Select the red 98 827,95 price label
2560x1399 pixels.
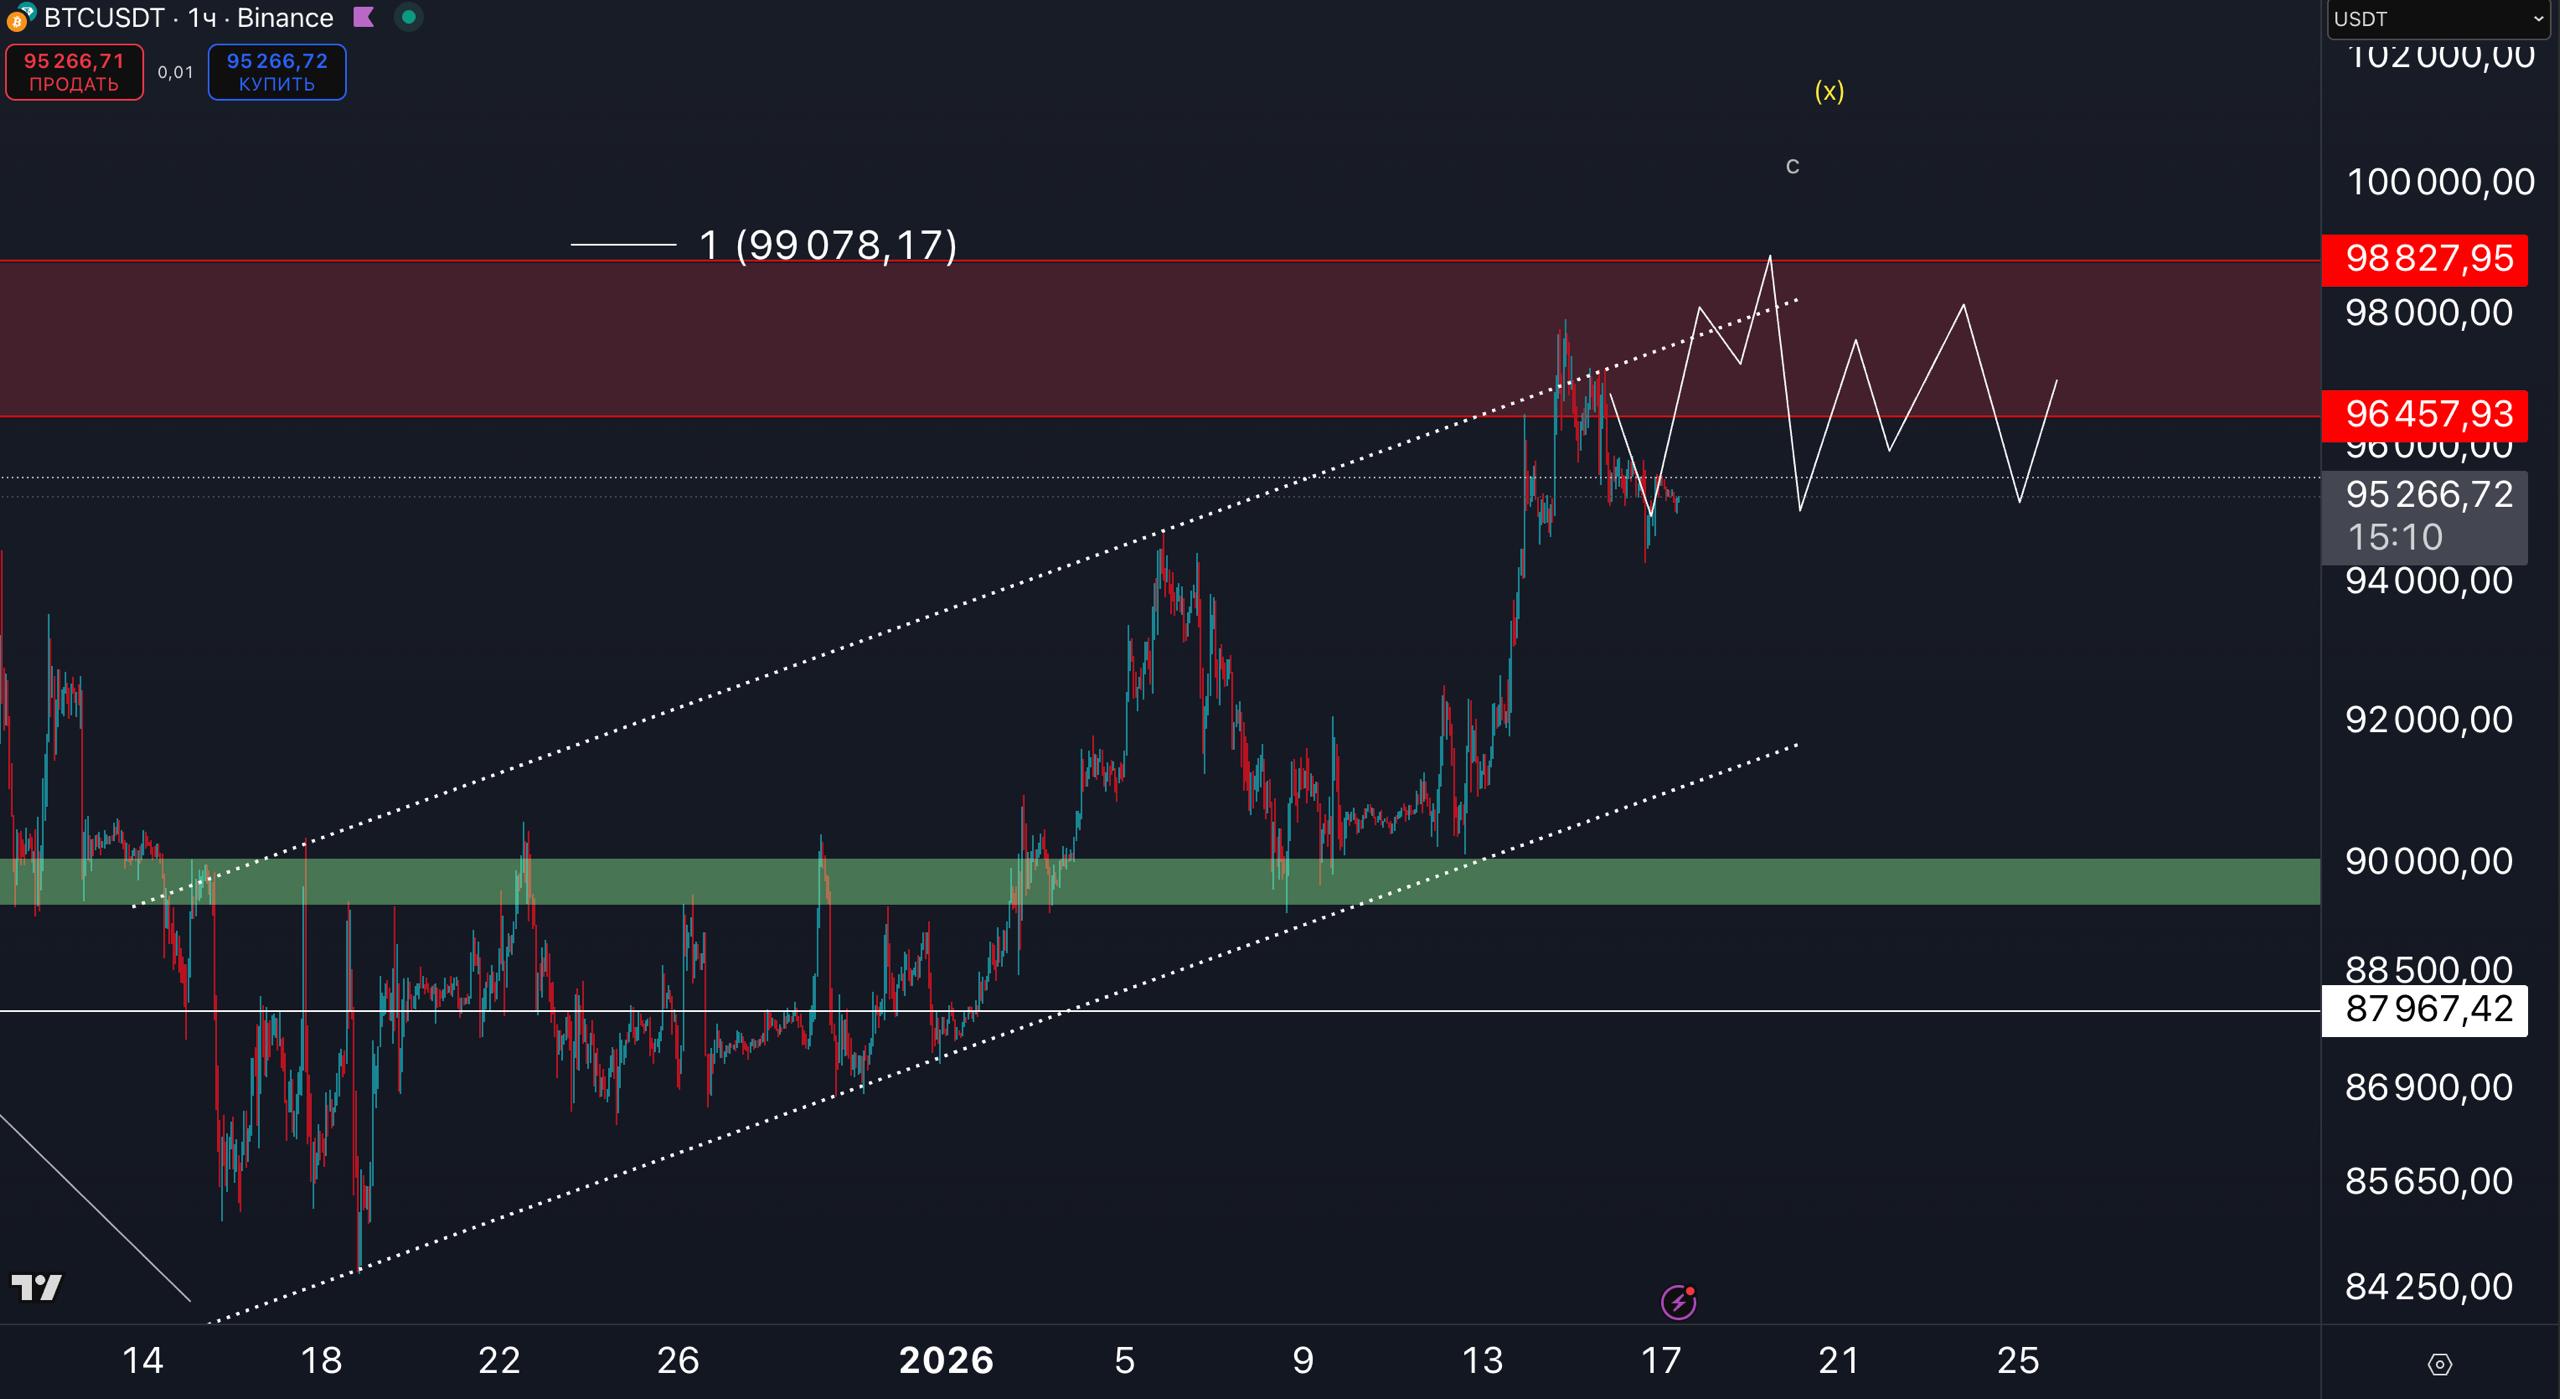pyautogui.click(x=2424, y=259)
